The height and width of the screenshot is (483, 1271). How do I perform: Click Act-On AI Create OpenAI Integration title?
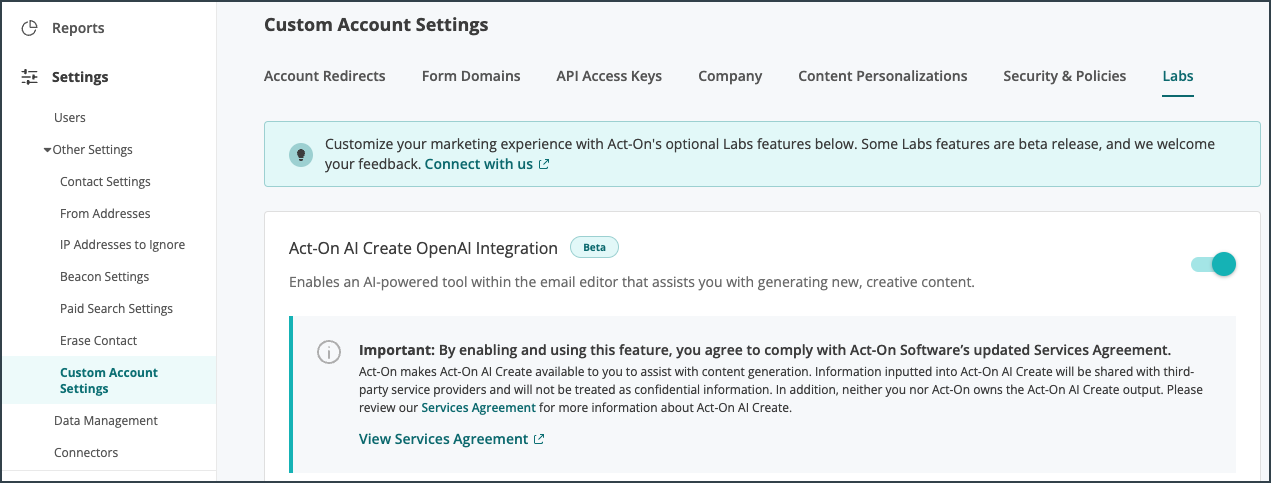[x=423, y=248]
